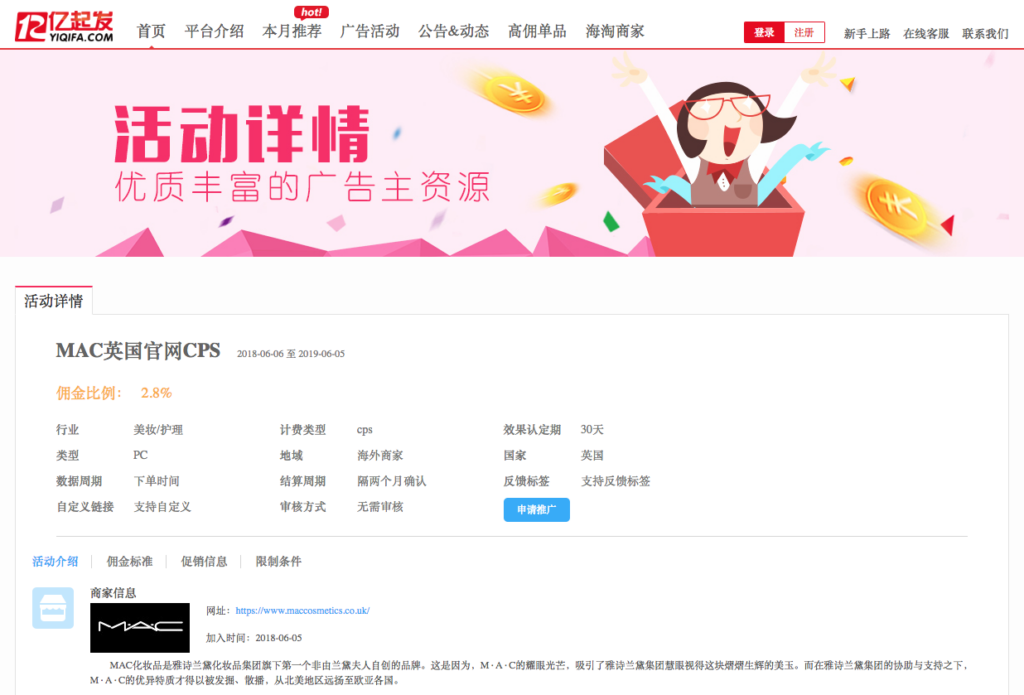
Task: Click the value 支持反馈标签
Action: [615, 481]
